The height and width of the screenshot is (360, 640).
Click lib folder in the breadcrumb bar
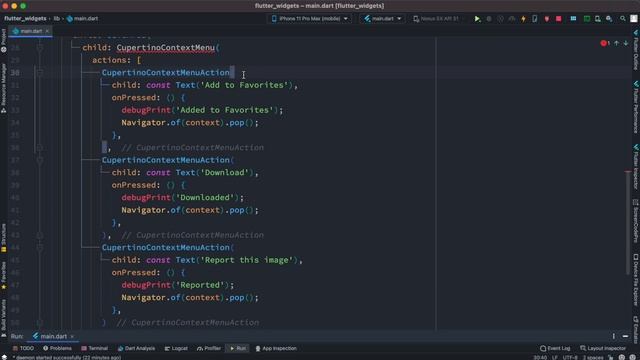pos(56,18)
